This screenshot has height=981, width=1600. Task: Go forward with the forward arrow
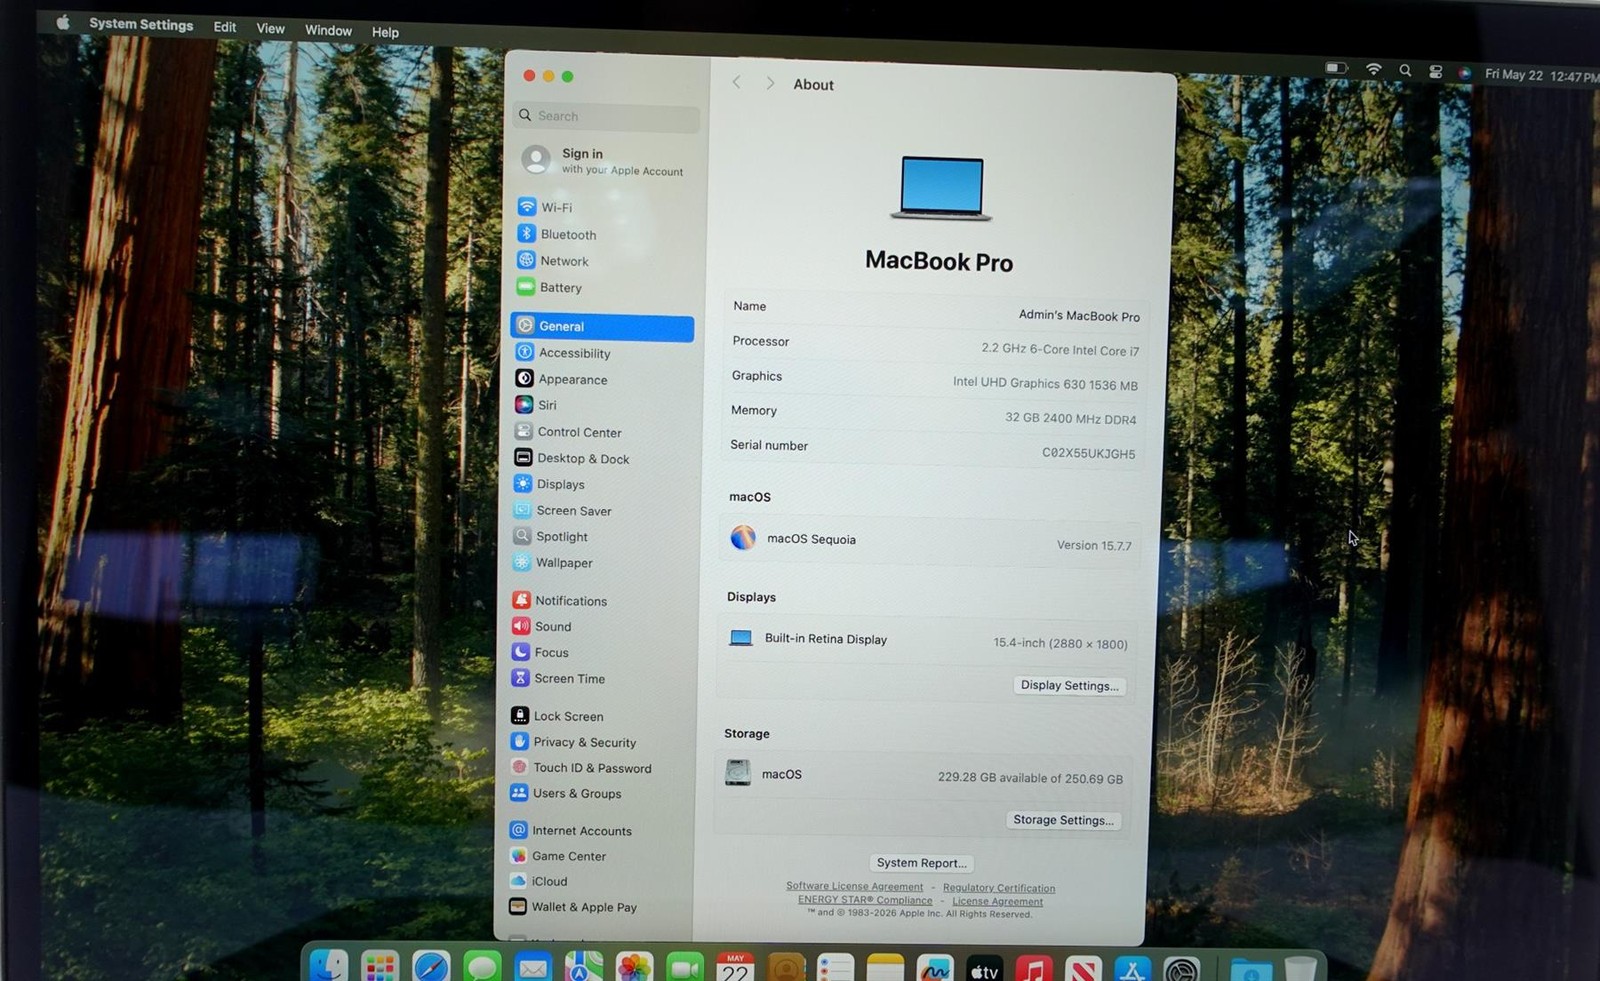point(769,84)
